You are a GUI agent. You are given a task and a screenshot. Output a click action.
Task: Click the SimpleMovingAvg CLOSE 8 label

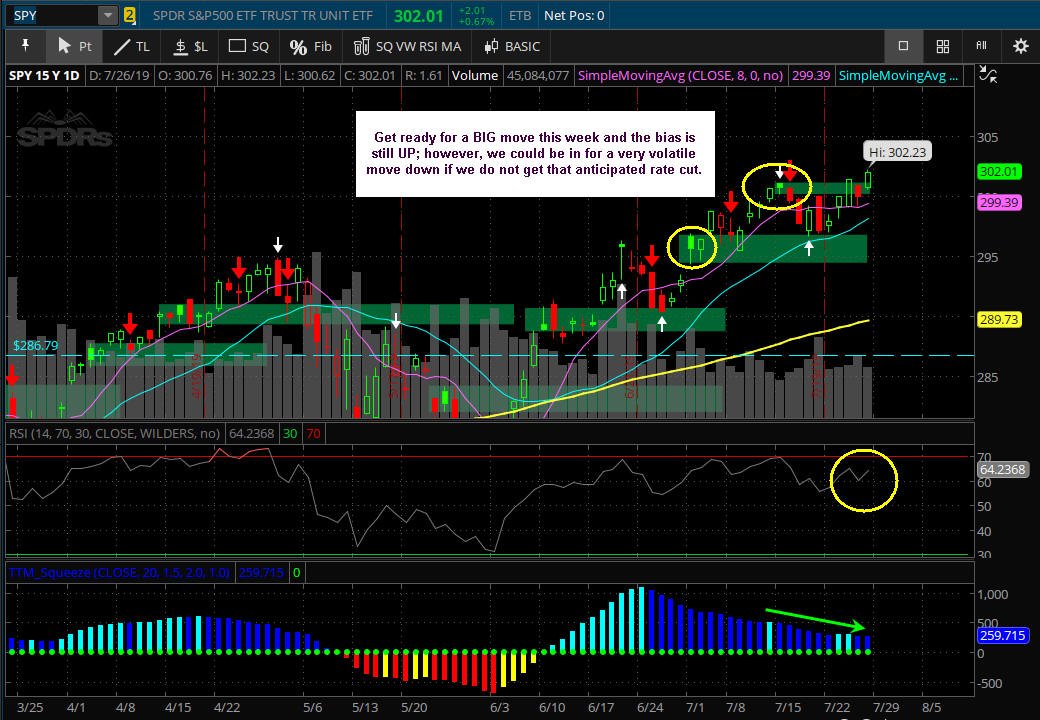(x=681, y=76)
